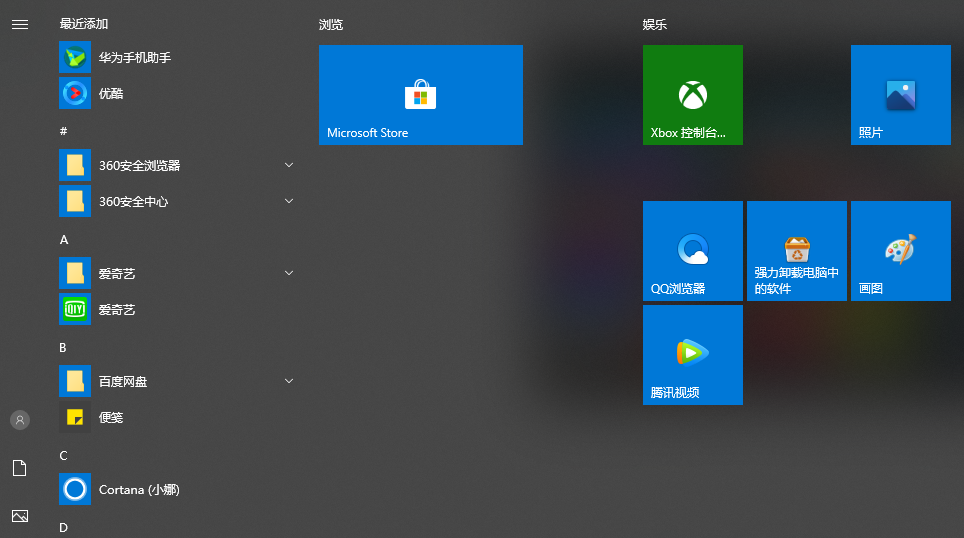Launch the QQ浏览器 tile

(692, 251)
